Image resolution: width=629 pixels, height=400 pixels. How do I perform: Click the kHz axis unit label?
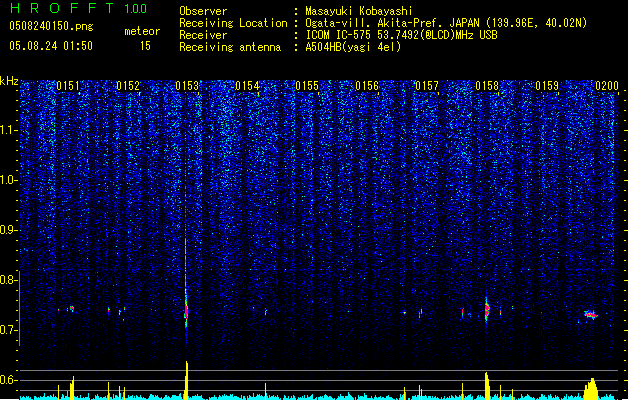9,81
